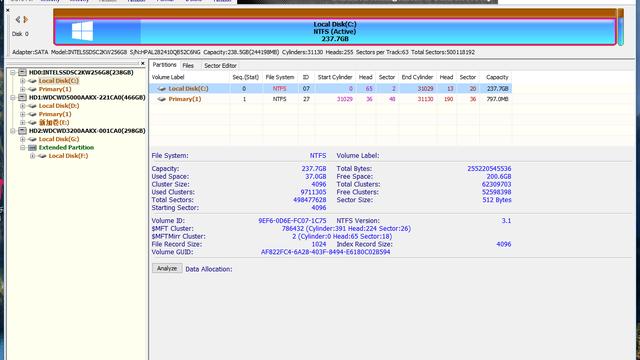
Task: Select Local Disk(F:) in the tree
Action: tap(68, 156)
